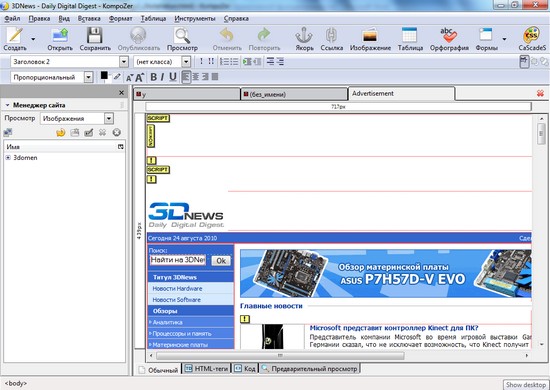Insert picture via Изображение icon
The image size is (550, 390).
coord(370,35)
